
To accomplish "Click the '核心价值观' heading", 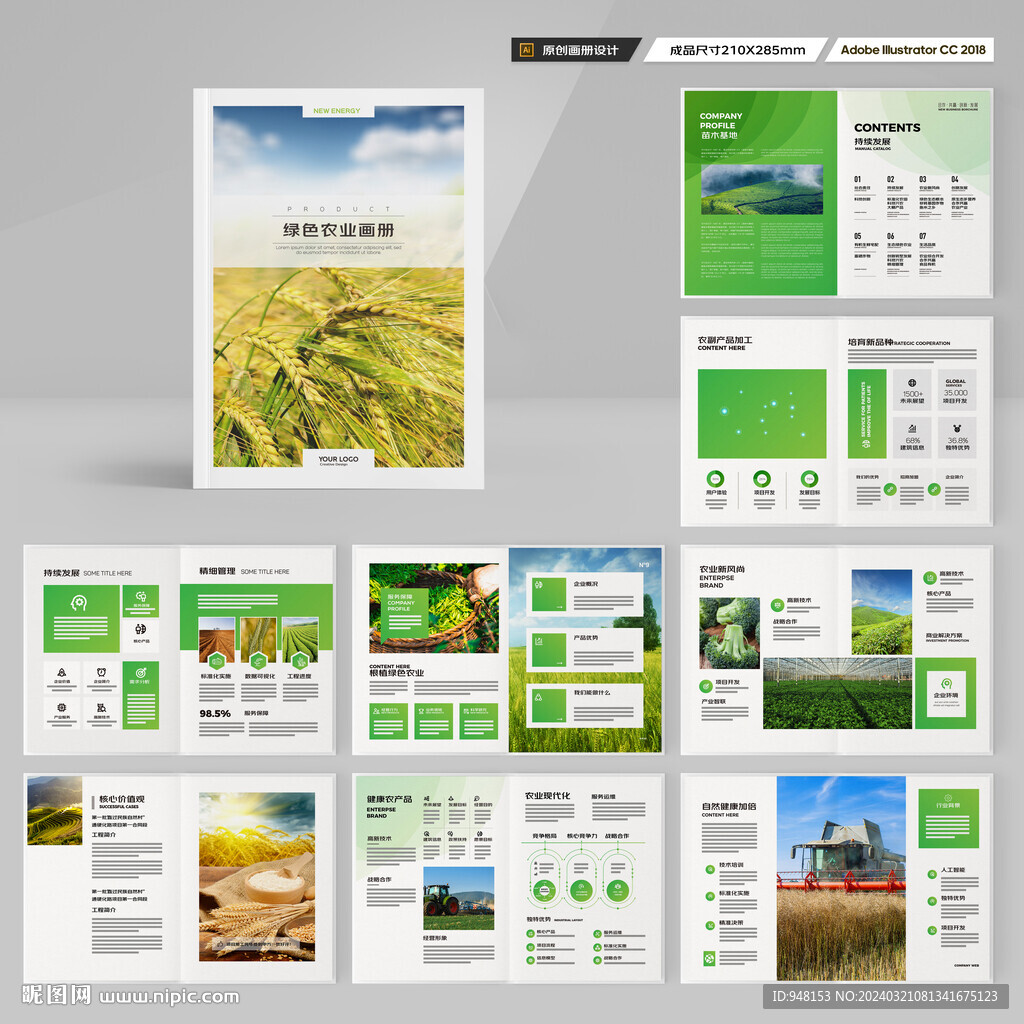I will (121, 799).
